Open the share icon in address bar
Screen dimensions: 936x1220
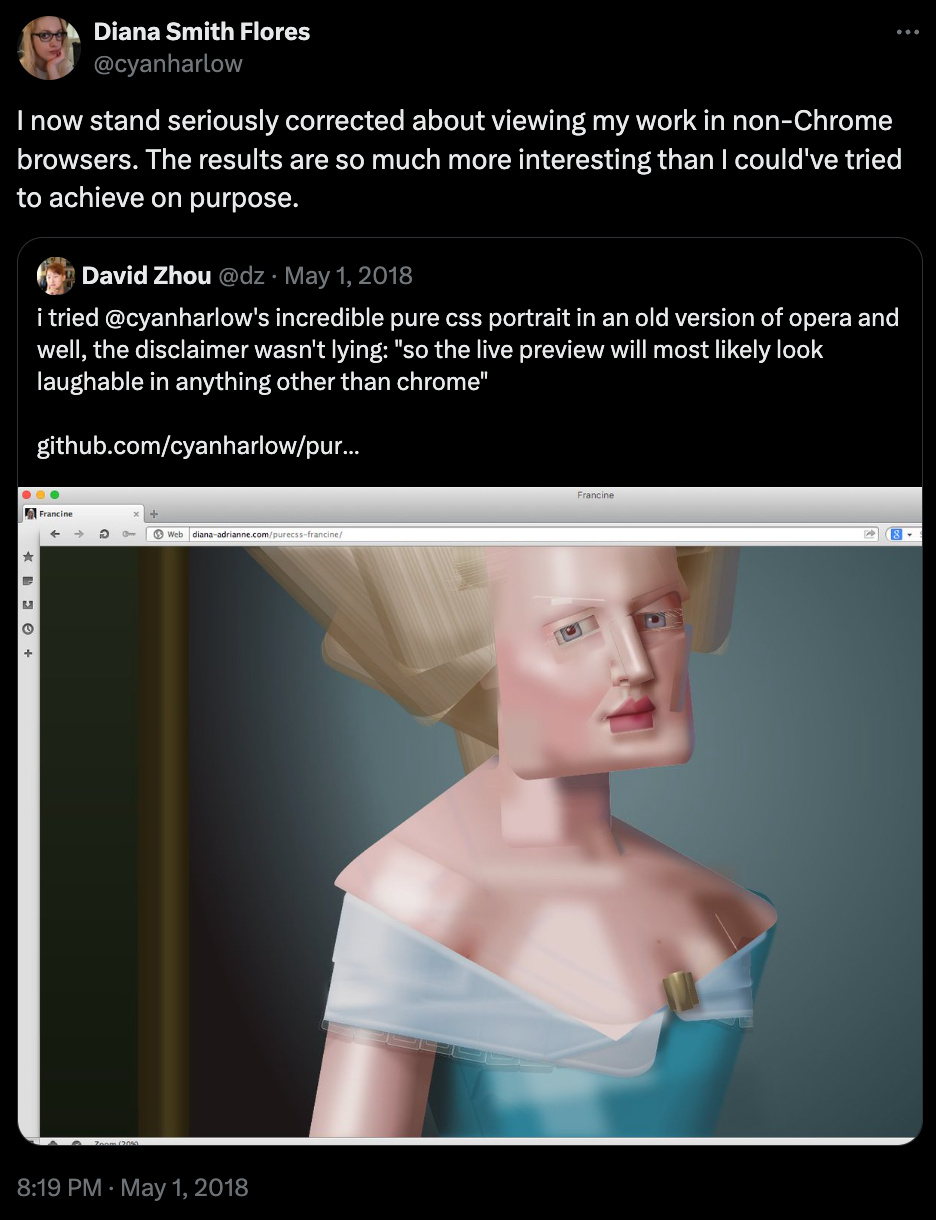tap(870, 535)
